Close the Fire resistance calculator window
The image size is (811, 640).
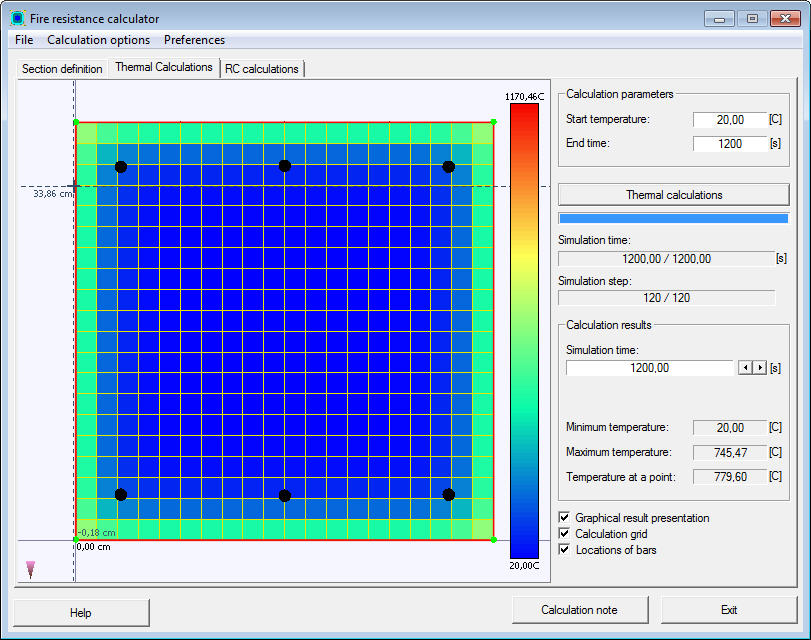coord(785,19)
